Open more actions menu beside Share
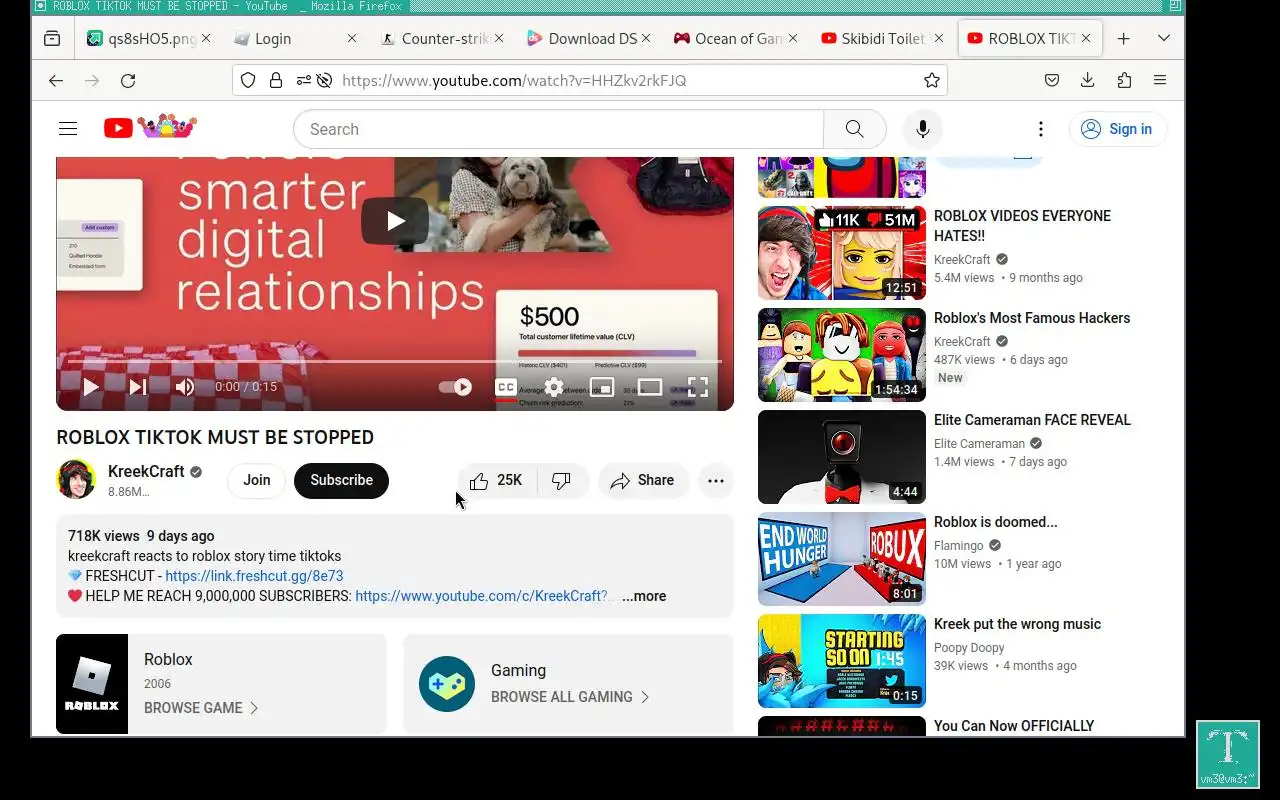This screenshot has width=1280, height=800. 716,480
